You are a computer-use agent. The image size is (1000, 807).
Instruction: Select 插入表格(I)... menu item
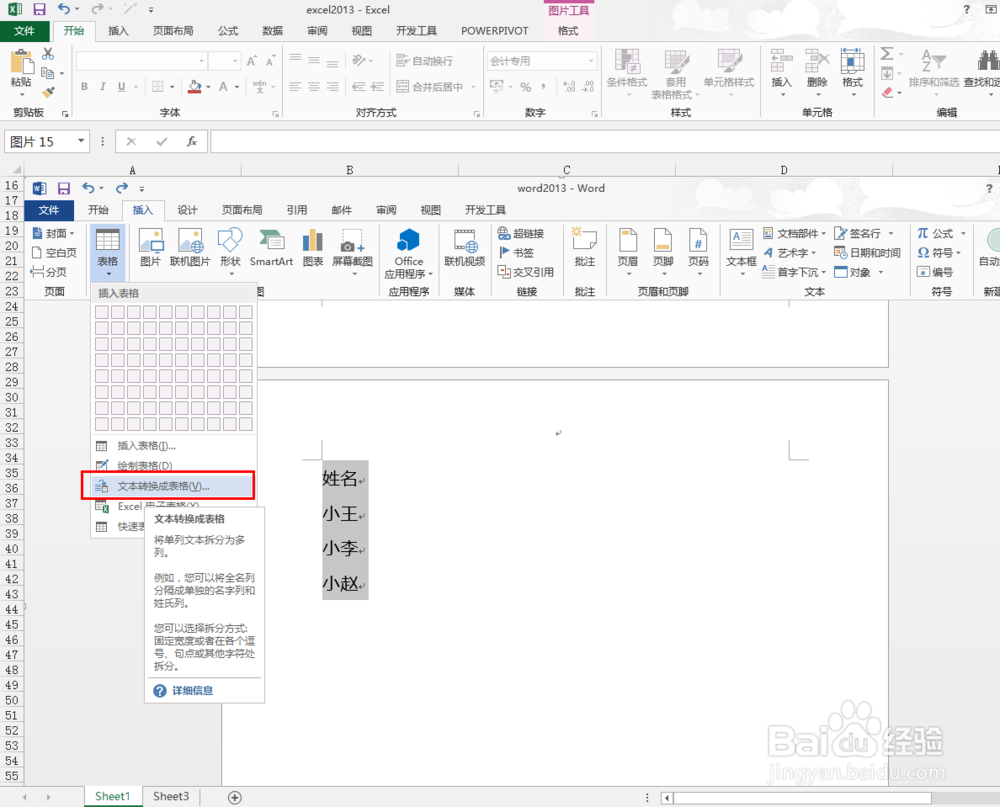click(x=173, y=445)
